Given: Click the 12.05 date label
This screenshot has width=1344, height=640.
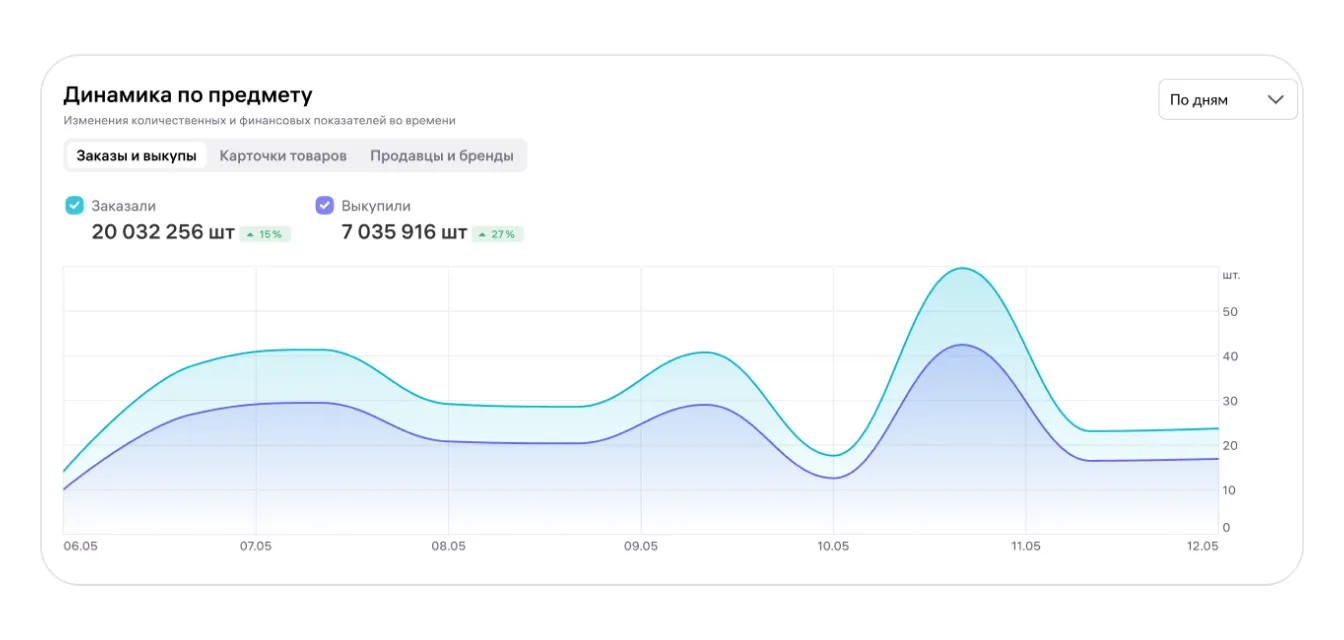Looking at the screenshot, I should (x=1203, y=546).
